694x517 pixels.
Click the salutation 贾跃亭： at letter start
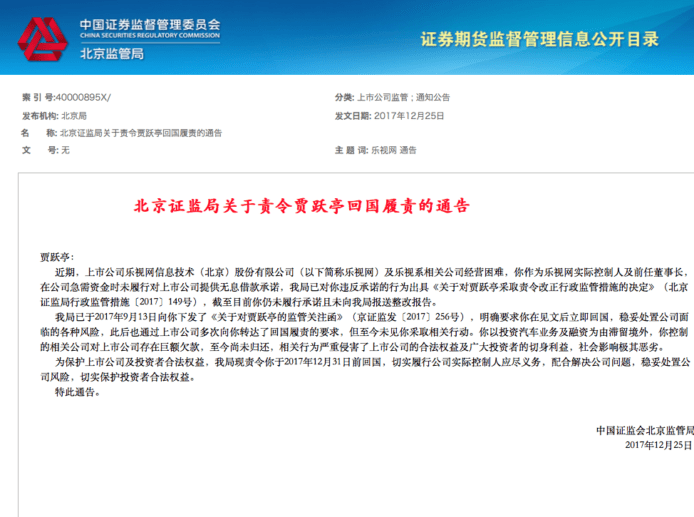(x=57, y=257)
